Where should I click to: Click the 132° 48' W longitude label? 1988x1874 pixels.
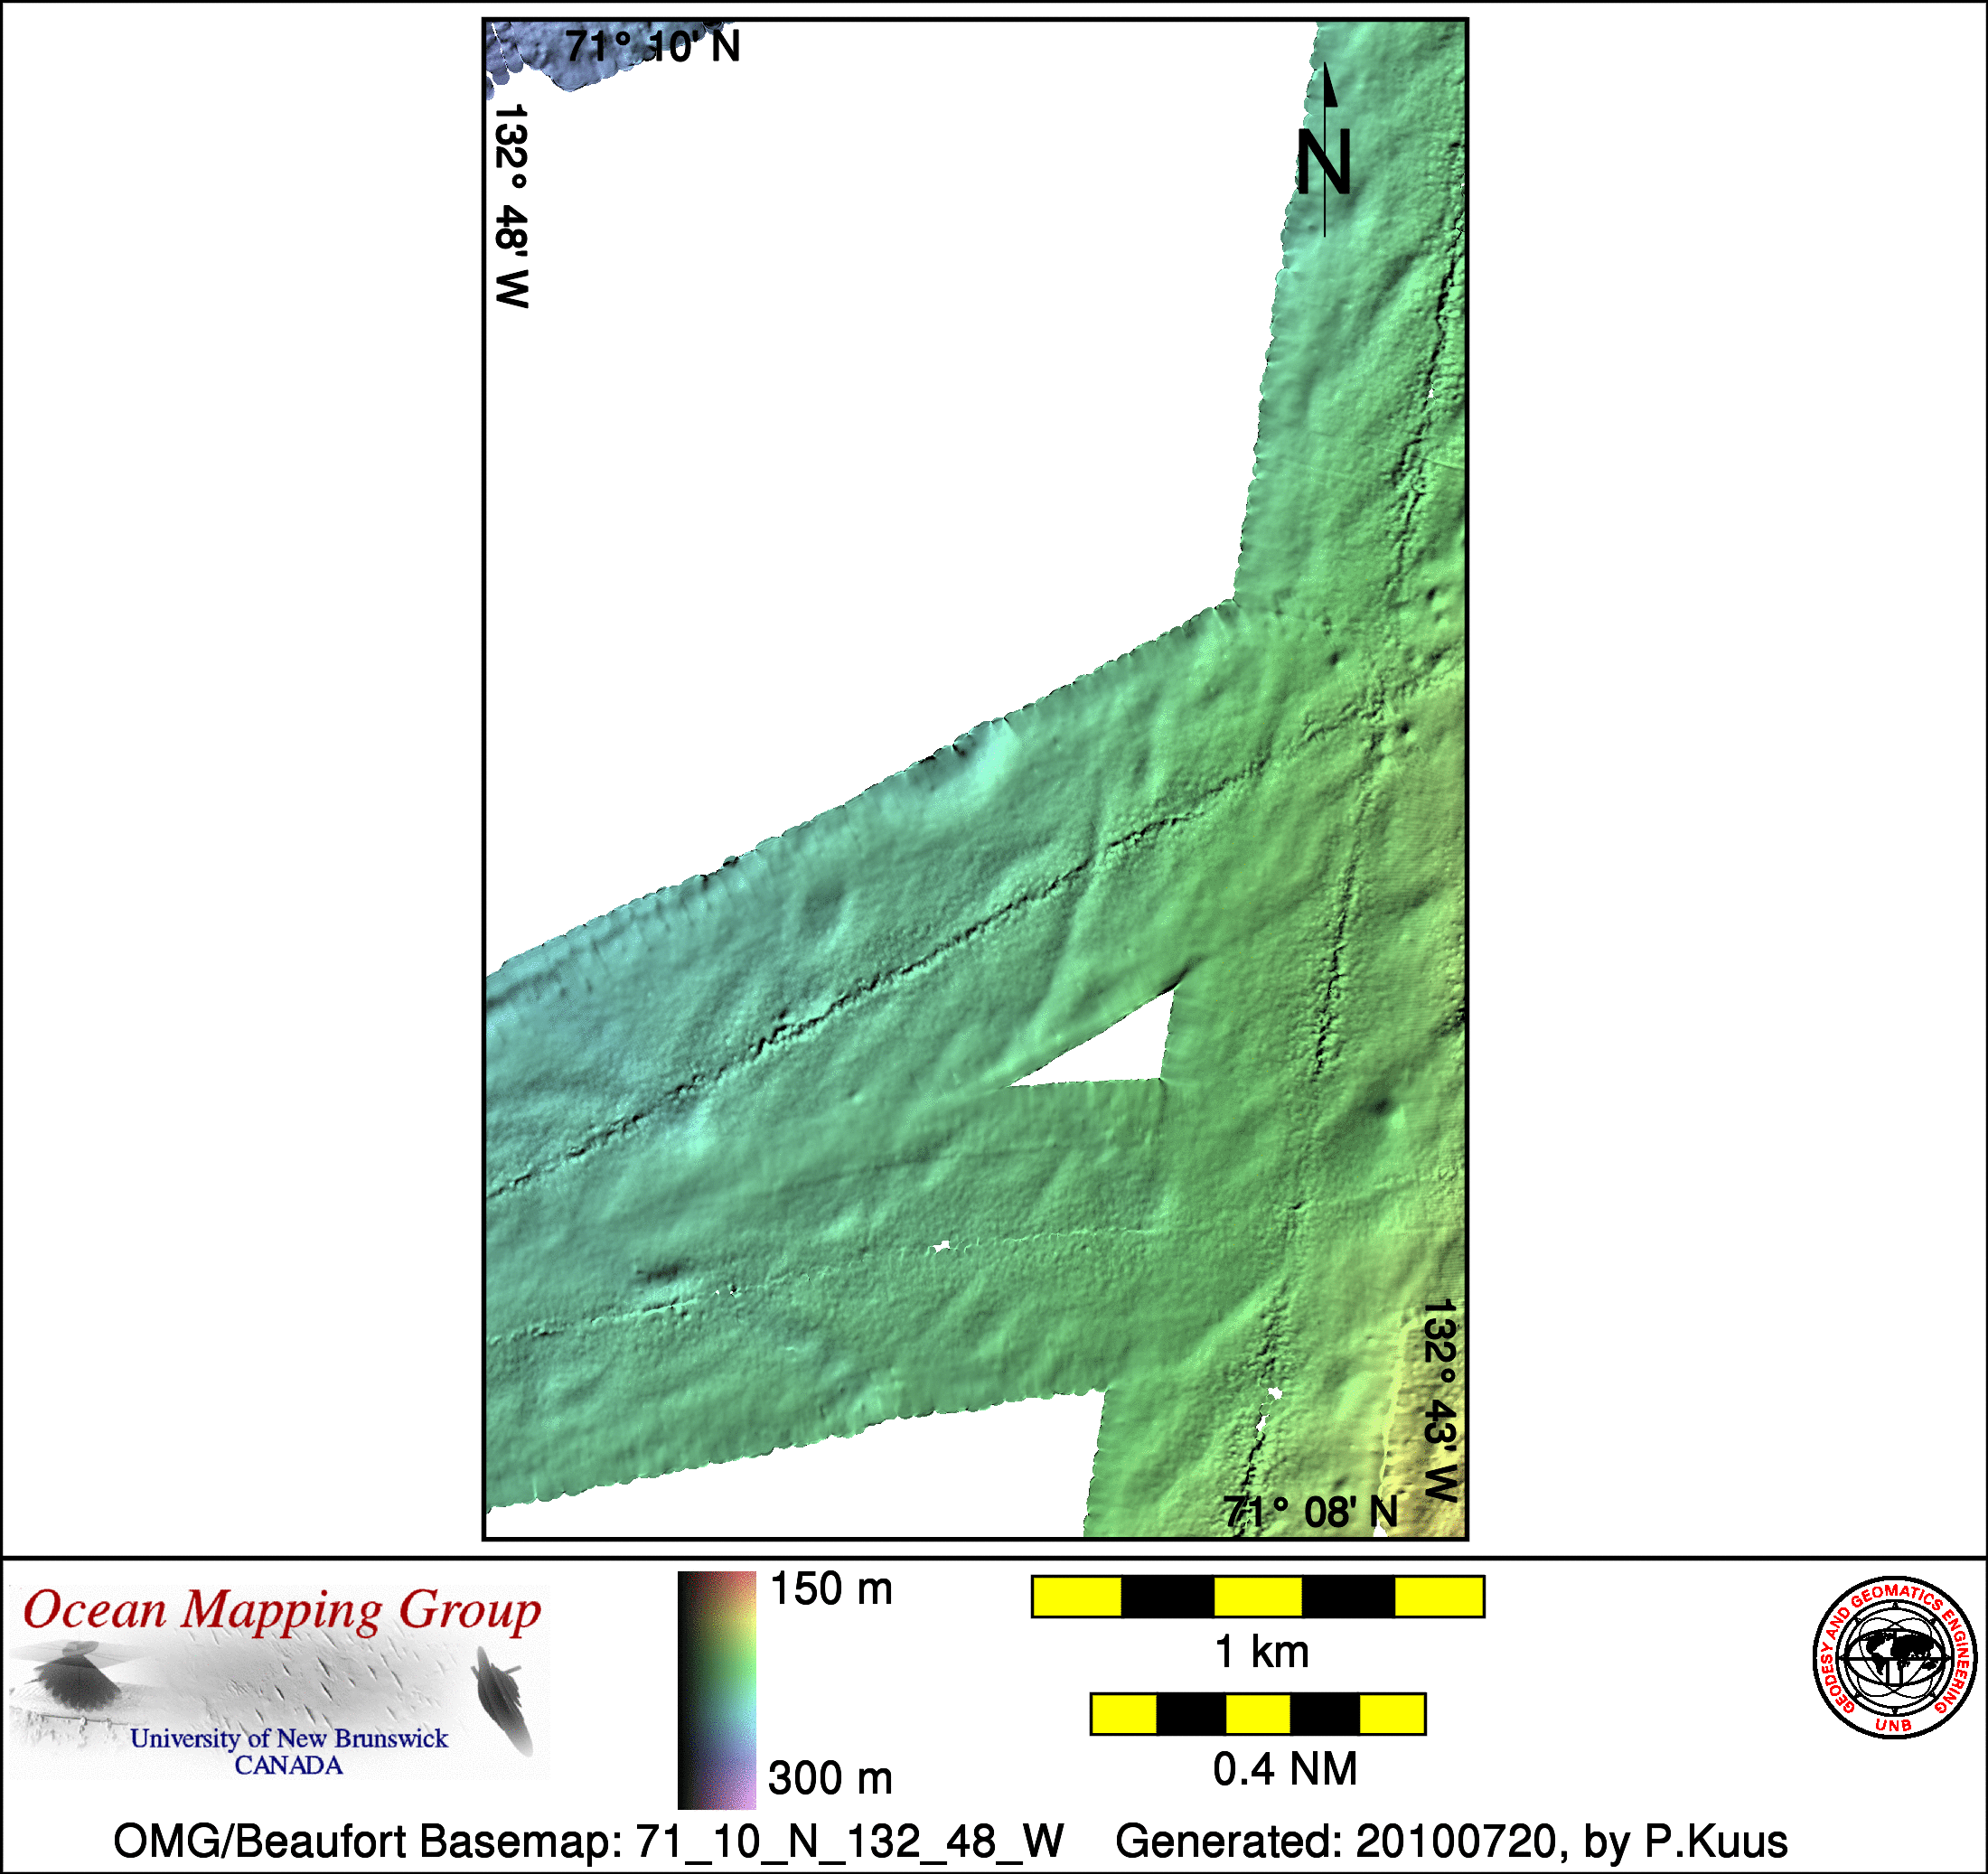[x=511, y=205]
